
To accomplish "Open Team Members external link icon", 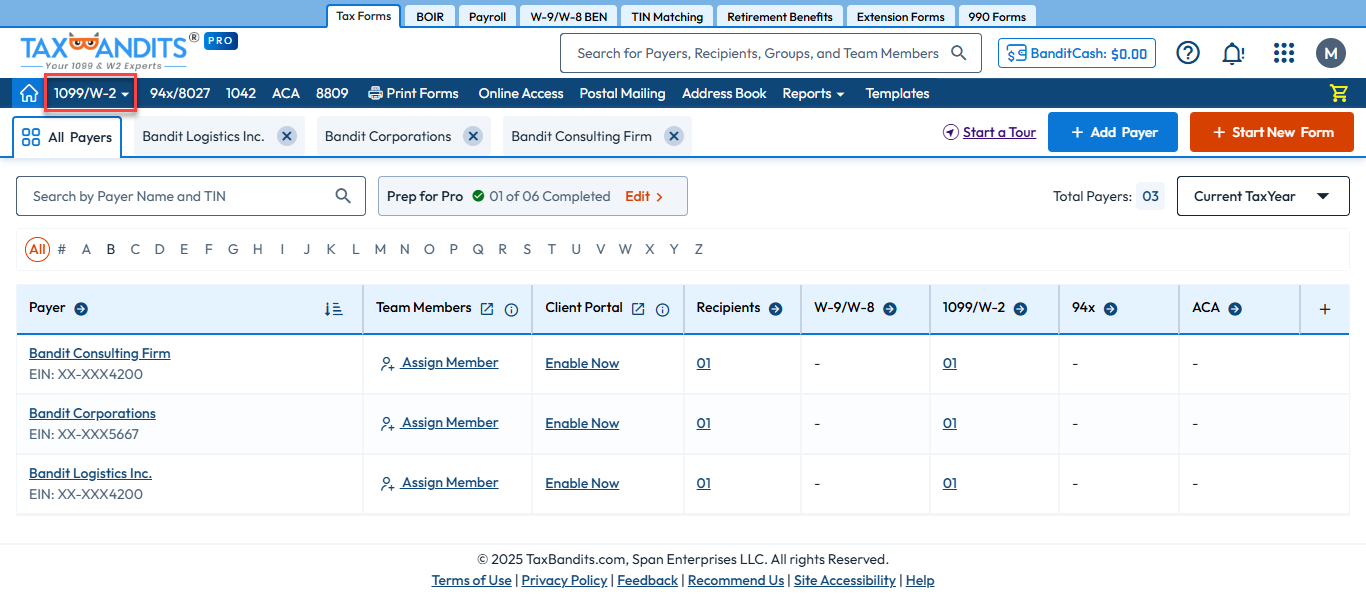I will [x=487, y=309].
